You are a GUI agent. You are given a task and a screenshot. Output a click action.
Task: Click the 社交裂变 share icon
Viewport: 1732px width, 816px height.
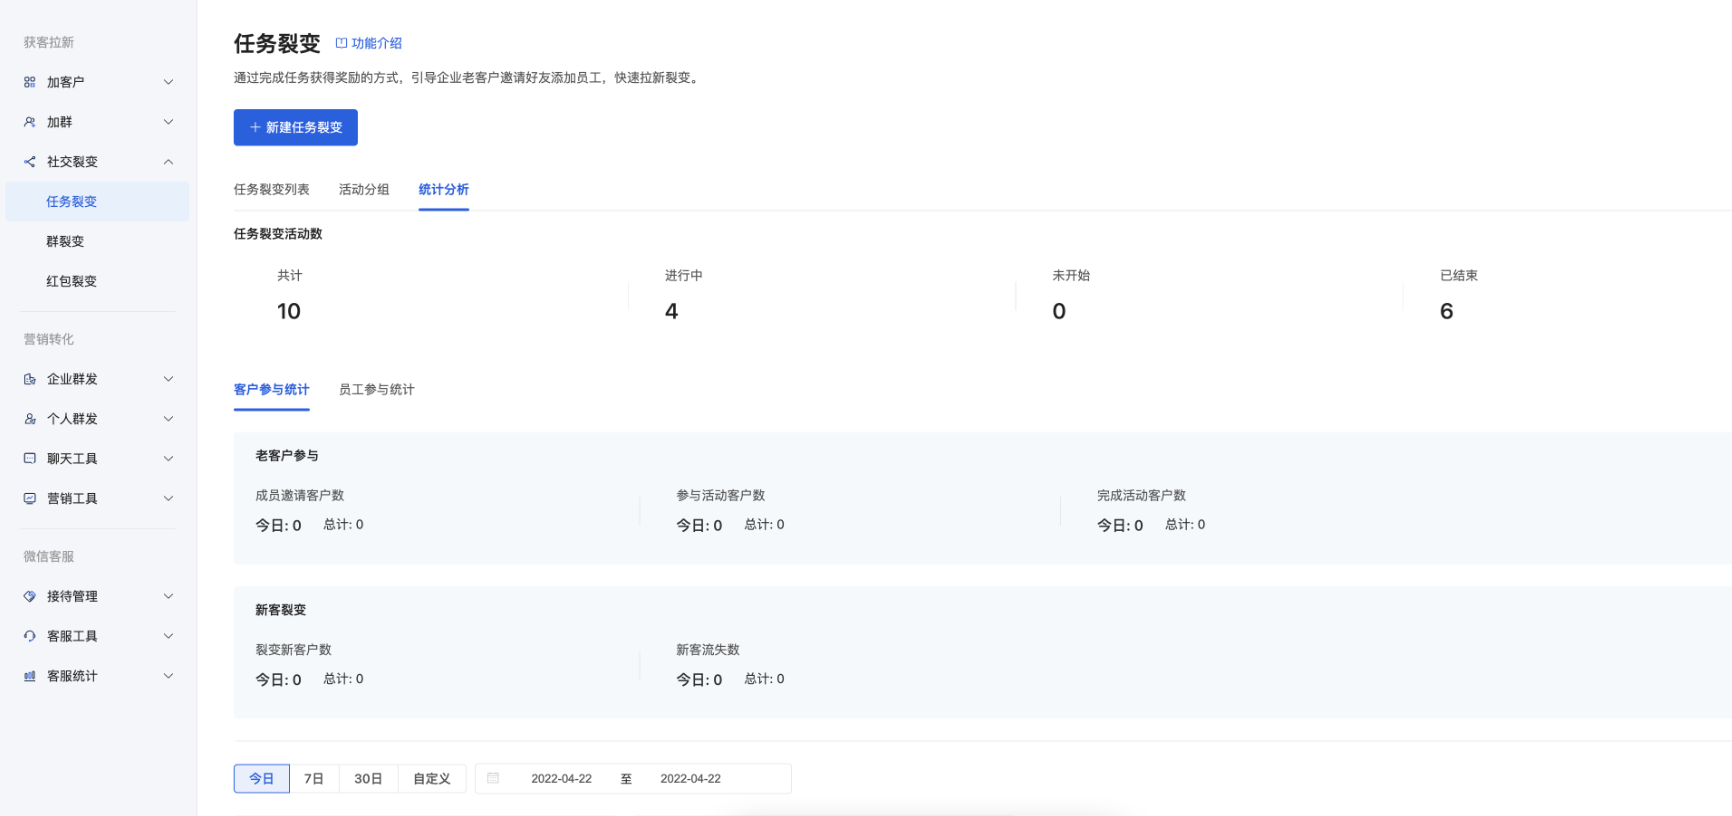[30, 162]
